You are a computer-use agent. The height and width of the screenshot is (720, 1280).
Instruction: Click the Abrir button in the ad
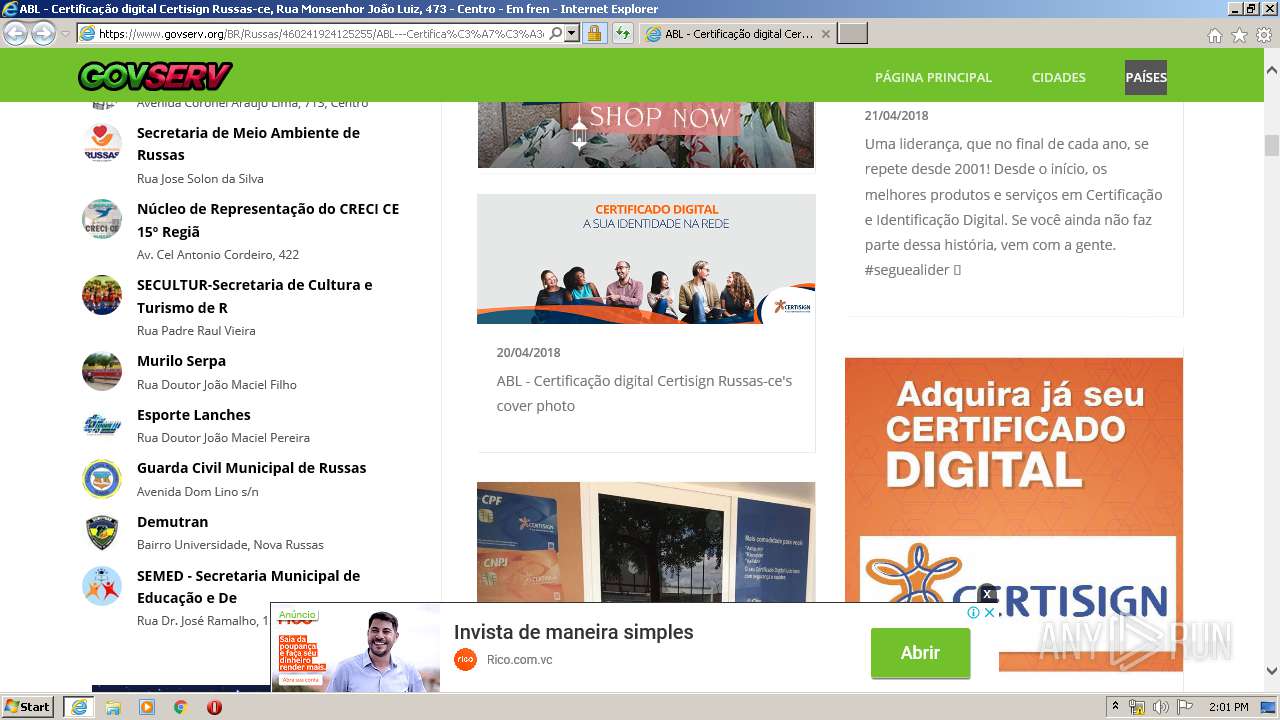[x=920, y=653]
